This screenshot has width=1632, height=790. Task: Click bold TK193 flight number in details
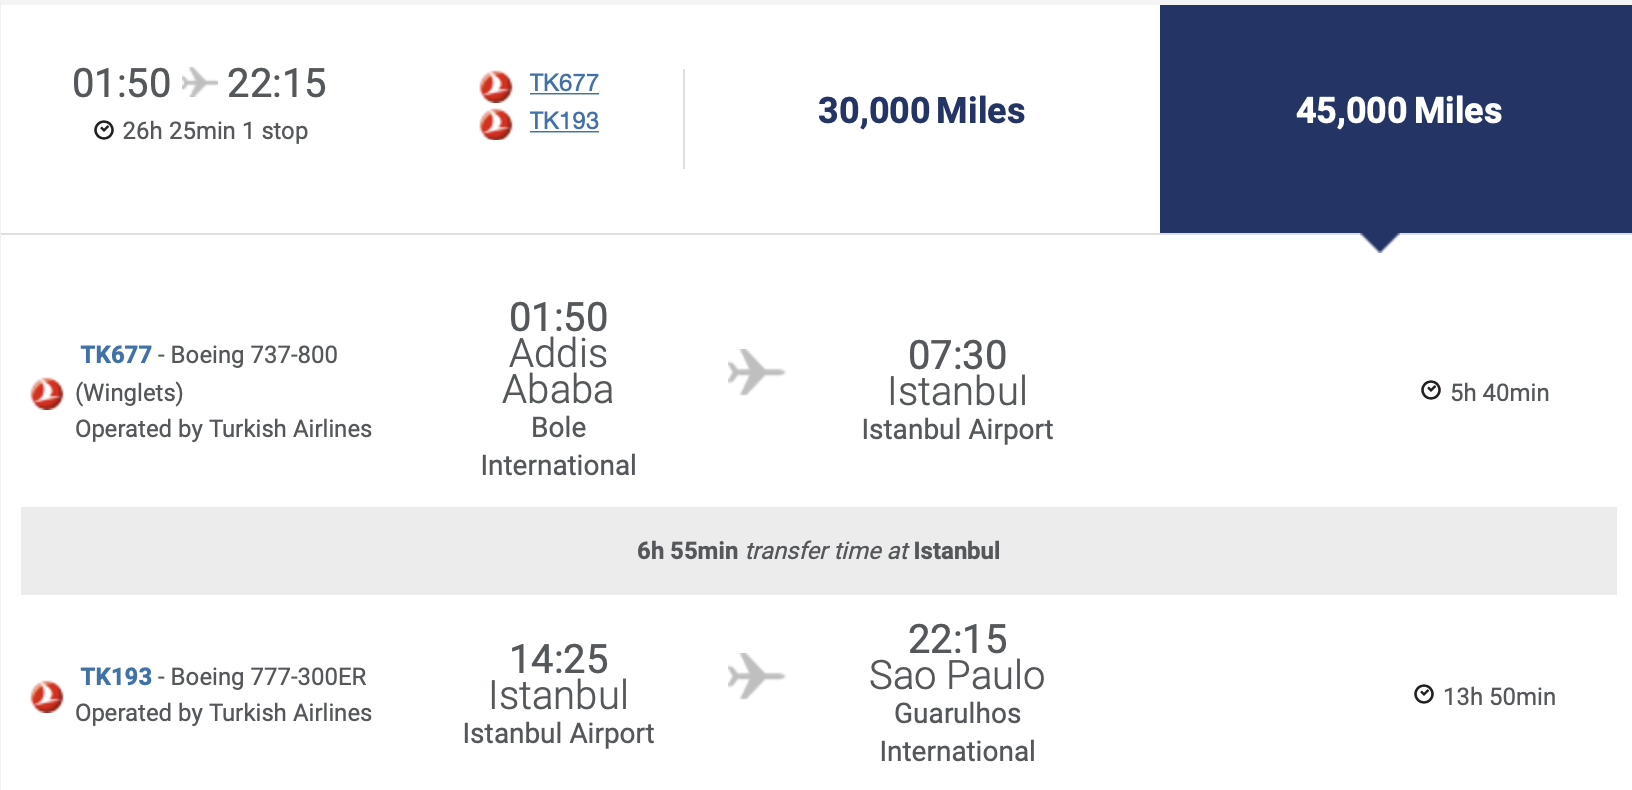click(116, 677)
